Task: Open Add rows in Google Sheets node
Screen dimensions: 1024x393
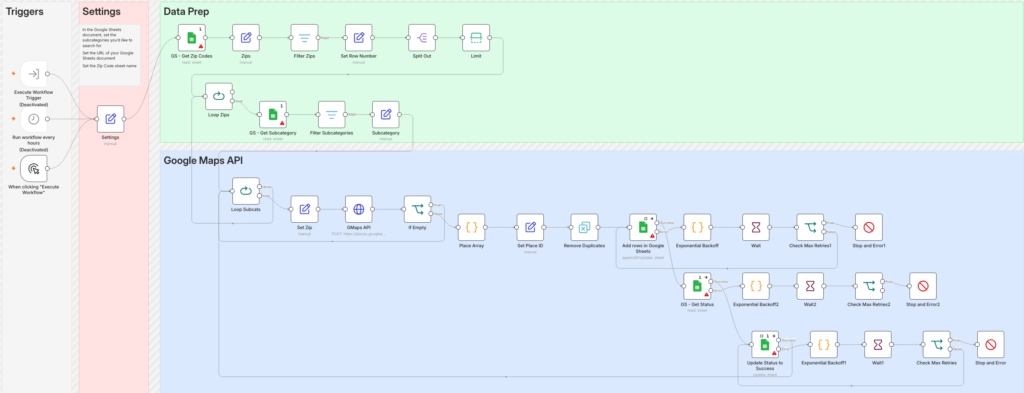Action: pyautogui.click(x=643, y=227)
